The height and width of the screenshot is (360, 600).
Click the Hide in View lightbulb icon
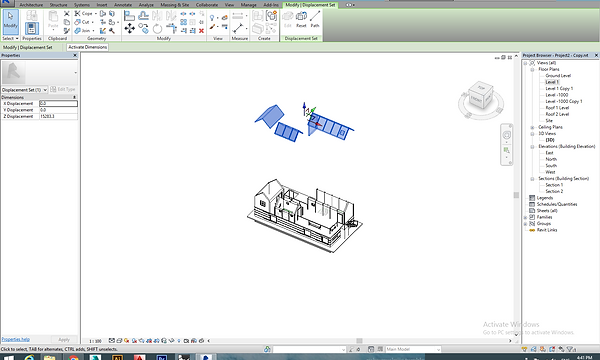[212, 18]
